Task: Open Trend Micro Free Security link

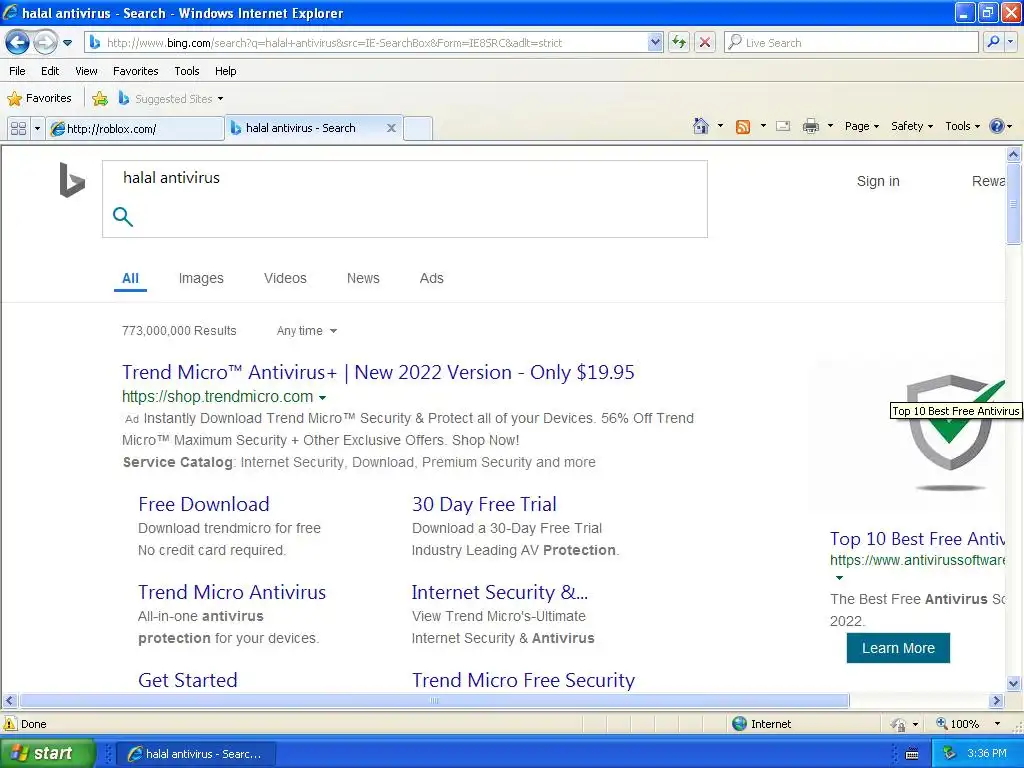Action: [523, 680]
